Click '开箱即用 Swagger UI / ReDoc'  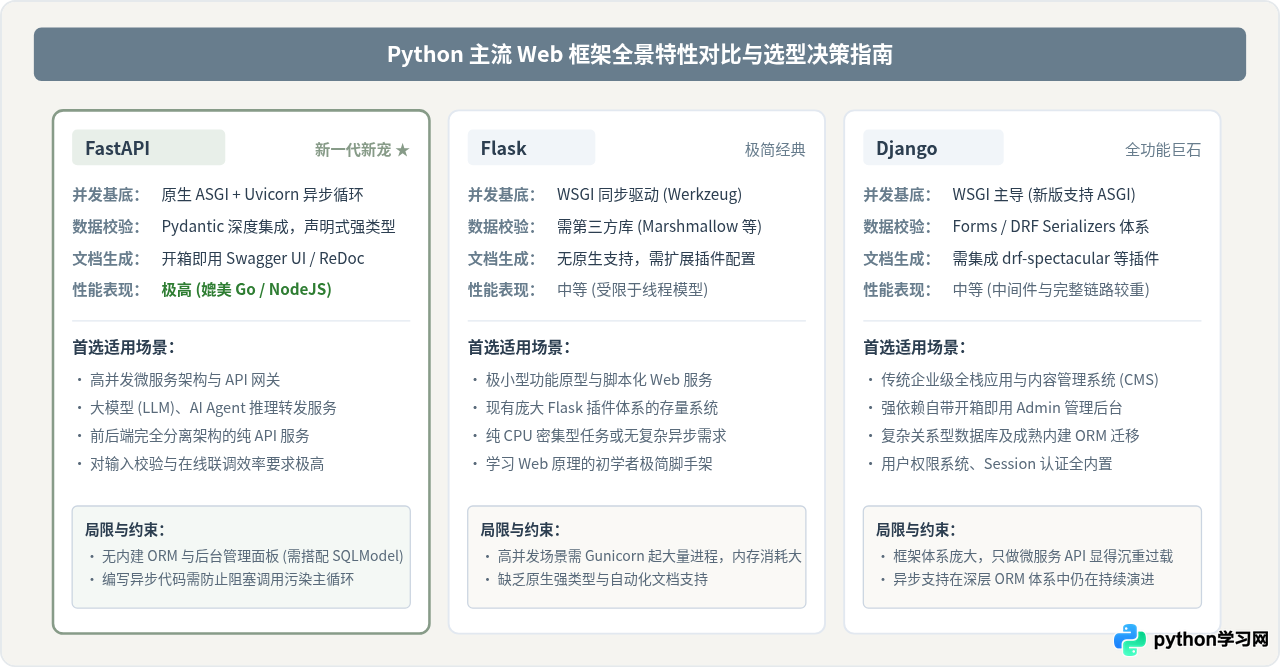[263, 259]
